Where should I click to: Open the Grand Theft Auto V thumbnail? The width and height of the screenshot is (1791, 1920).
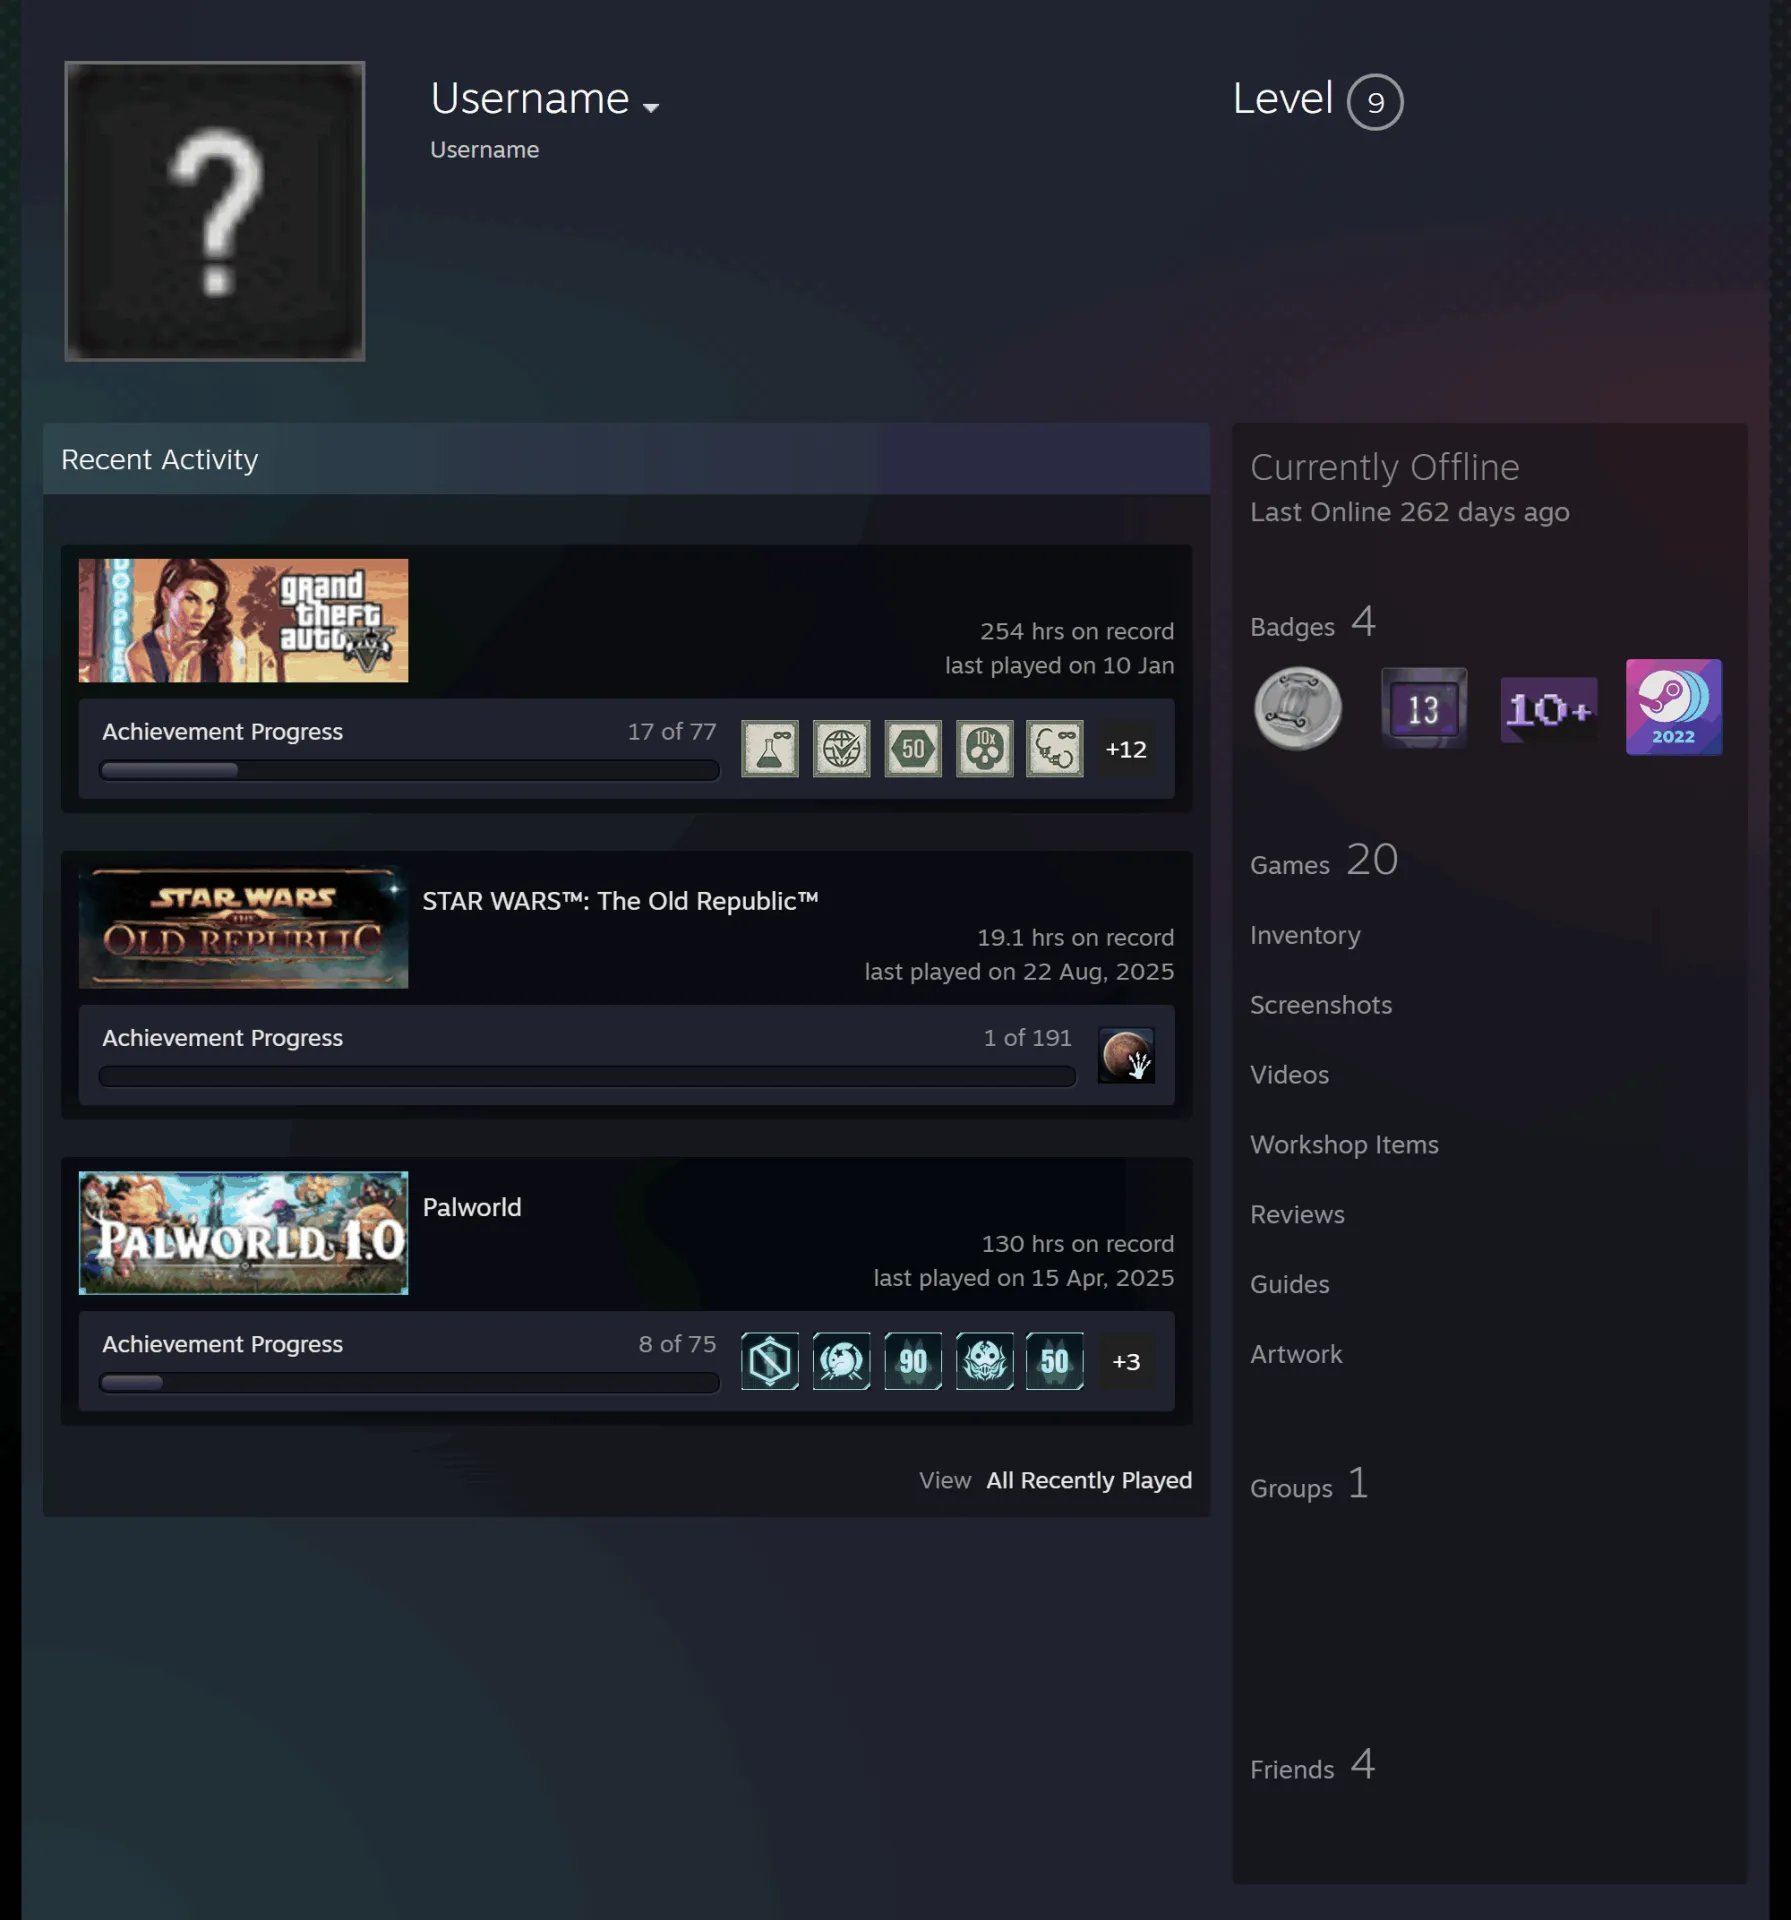(243, 621)
